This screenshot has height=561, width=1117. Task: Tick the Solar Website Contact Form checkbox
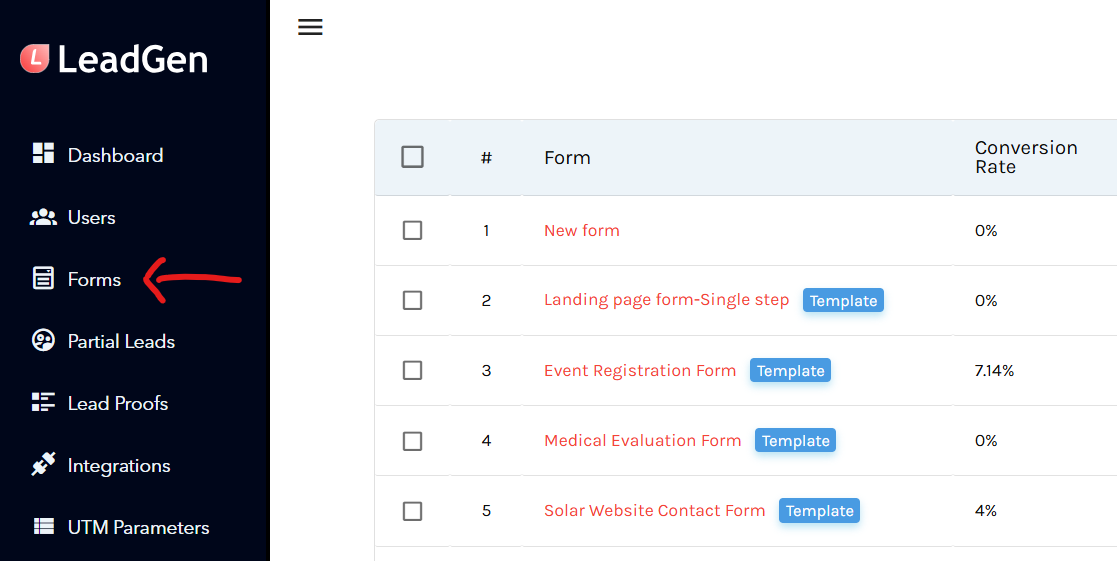click(x=412, y=511)
